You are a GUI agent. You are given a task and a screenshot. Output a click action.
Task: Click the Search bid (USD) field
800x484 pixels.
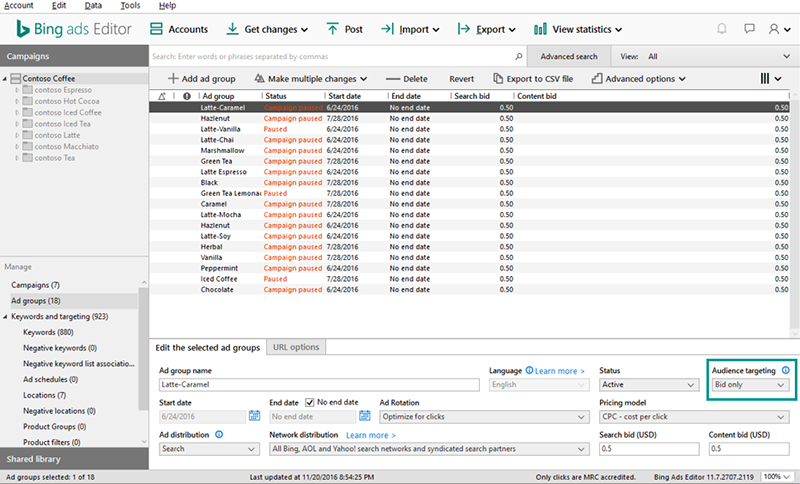coord(649,449)
